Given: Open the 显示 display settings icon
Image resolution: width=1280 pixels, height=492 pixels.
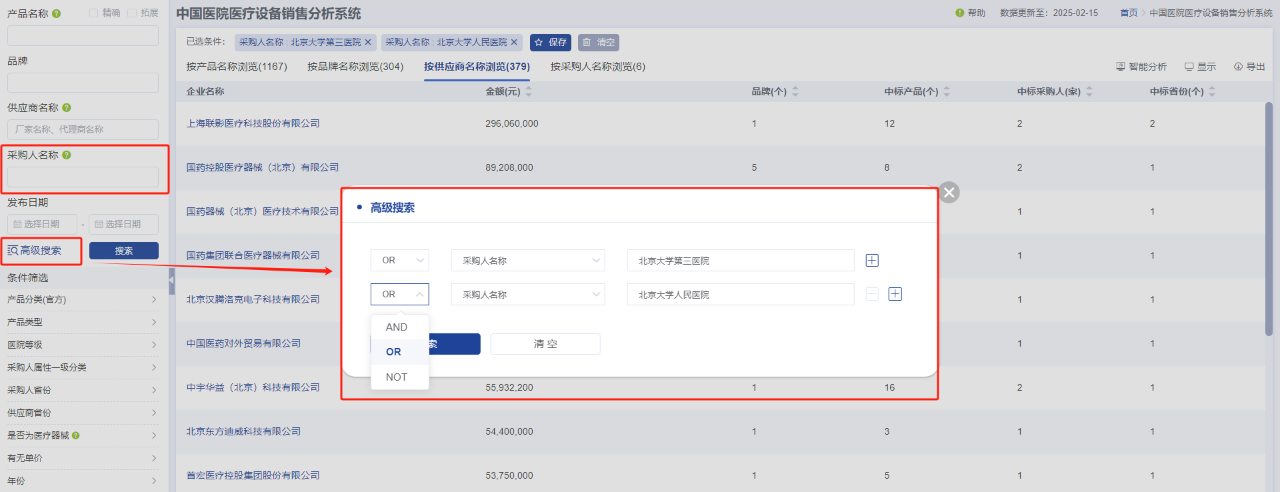Looking at the screenshot, I should [x=1189, y=67].
